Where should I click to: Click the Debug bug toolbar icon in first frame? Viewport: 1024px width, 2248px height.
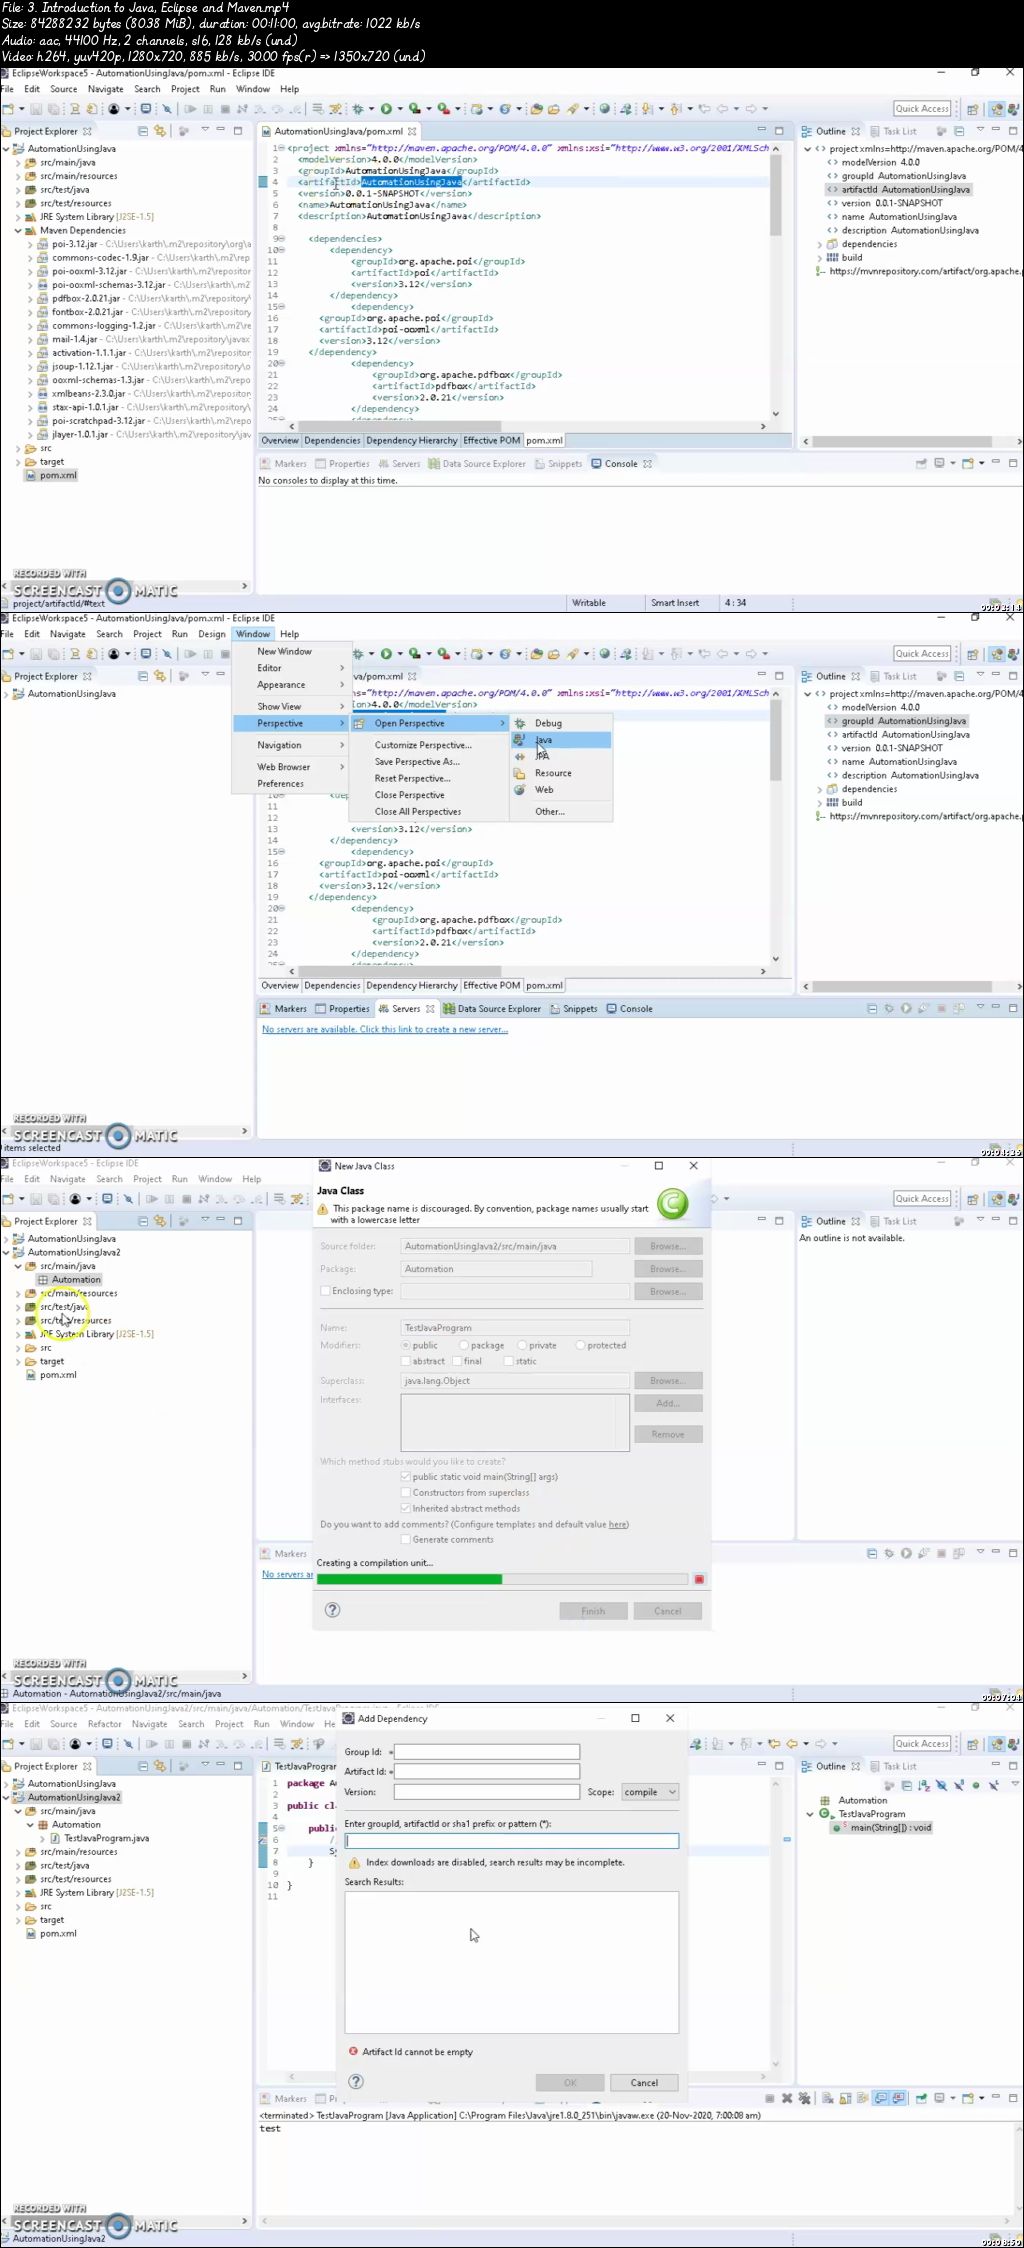358,109
